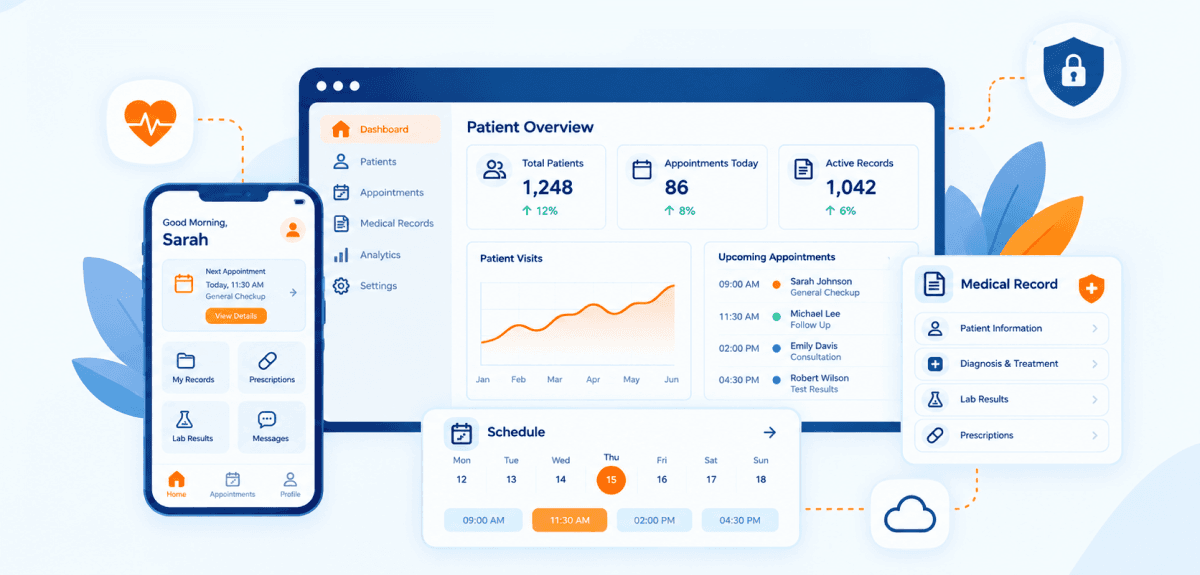
Task: Switch to Appointments tab on phone
Action: [x=232, y=484]
